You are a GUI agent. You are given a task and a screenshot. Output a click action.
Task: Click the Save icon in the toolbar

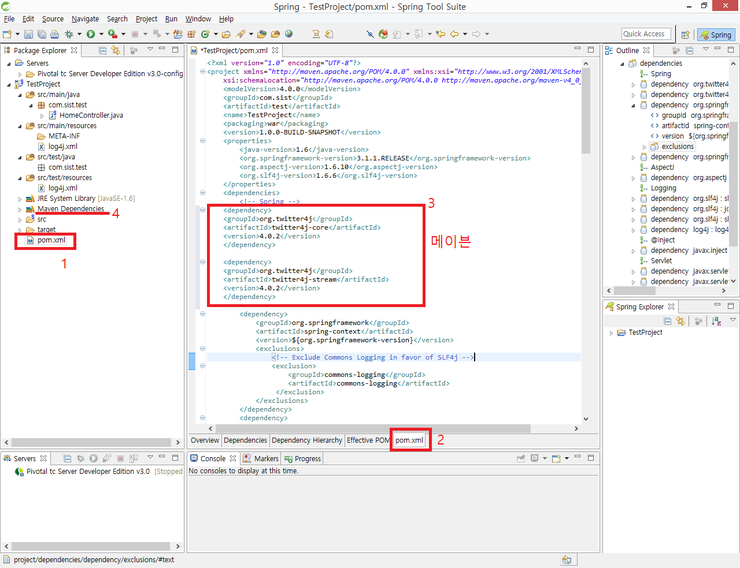(27, 34)
